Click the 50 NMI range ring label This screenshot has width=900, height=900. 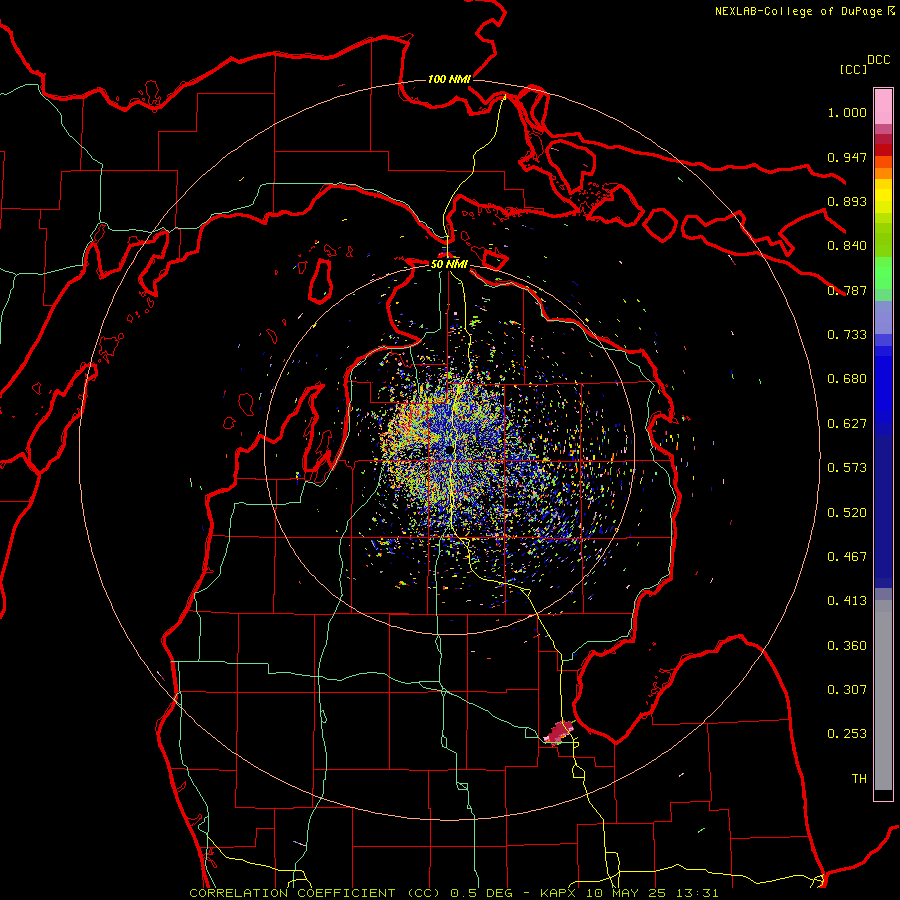point(449,264)
